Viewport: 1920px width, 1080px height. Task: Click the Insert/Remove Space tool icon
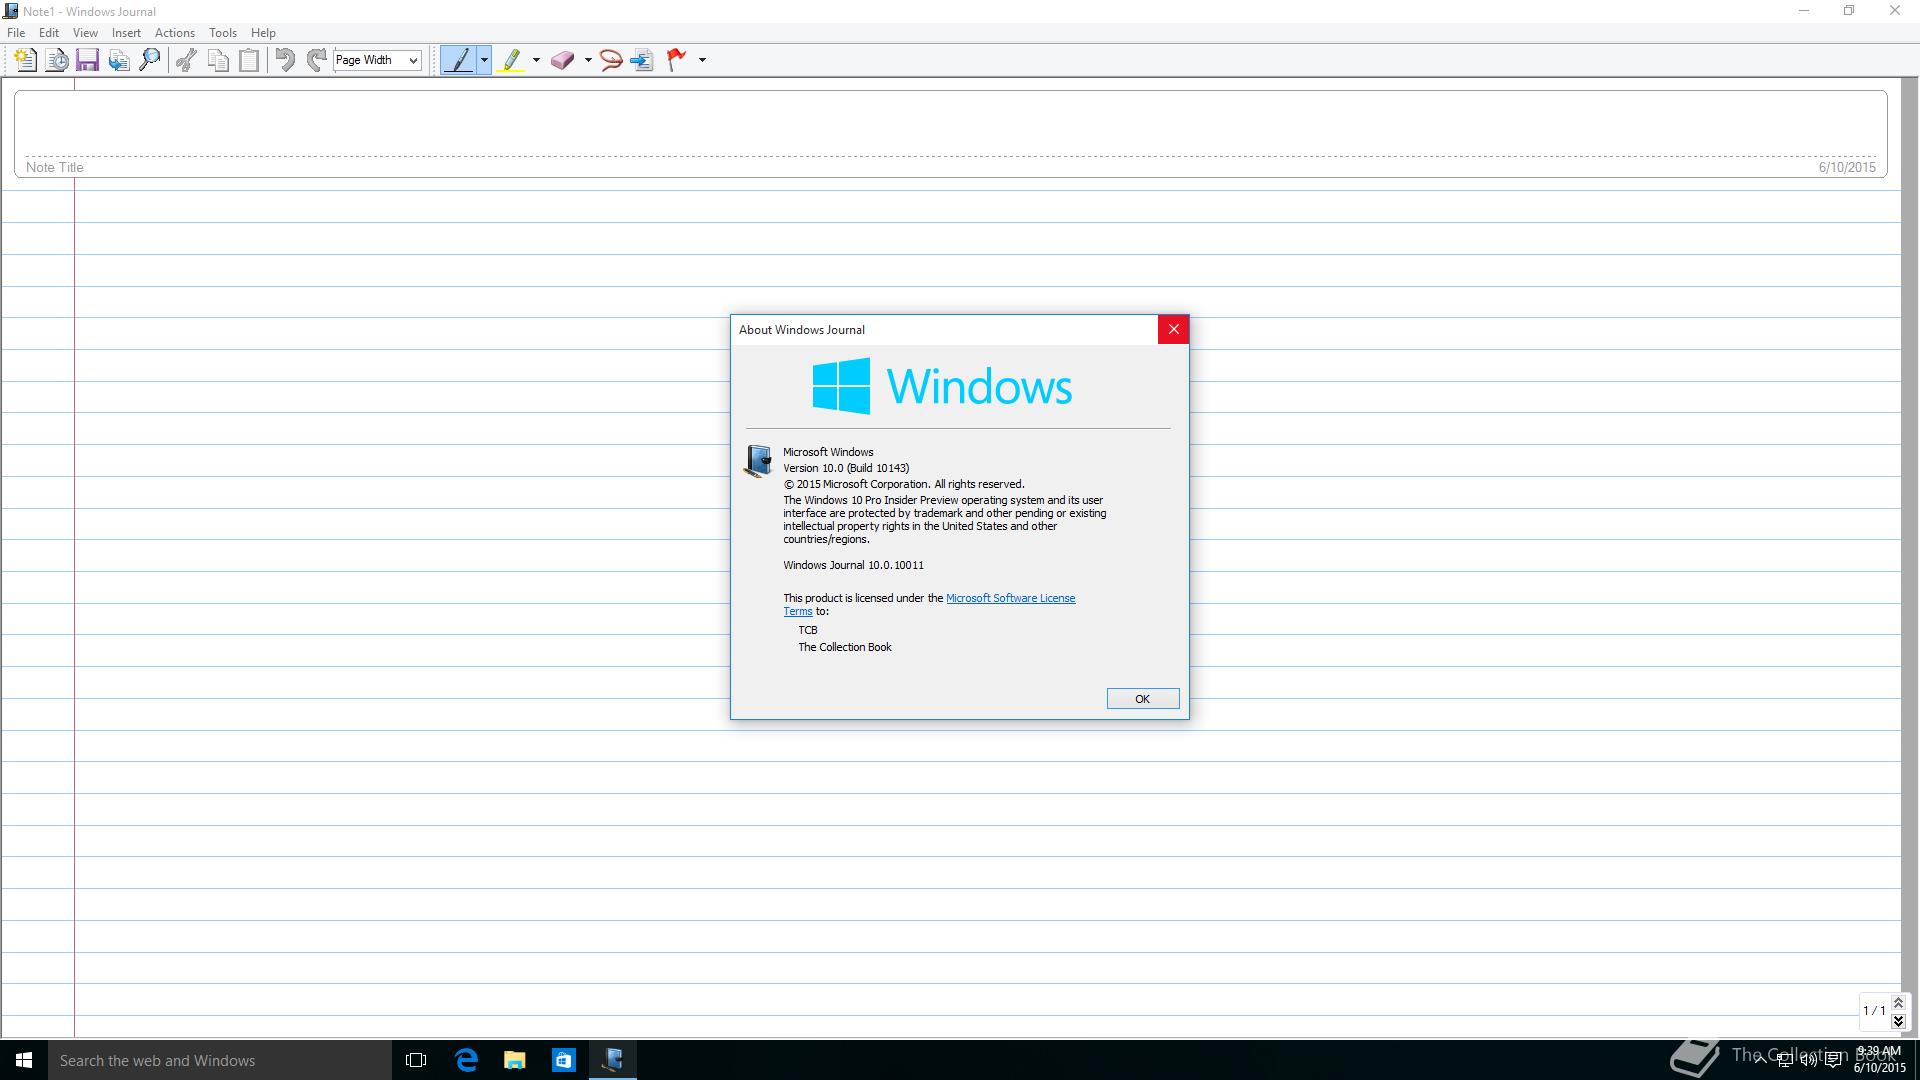(642, 60)
